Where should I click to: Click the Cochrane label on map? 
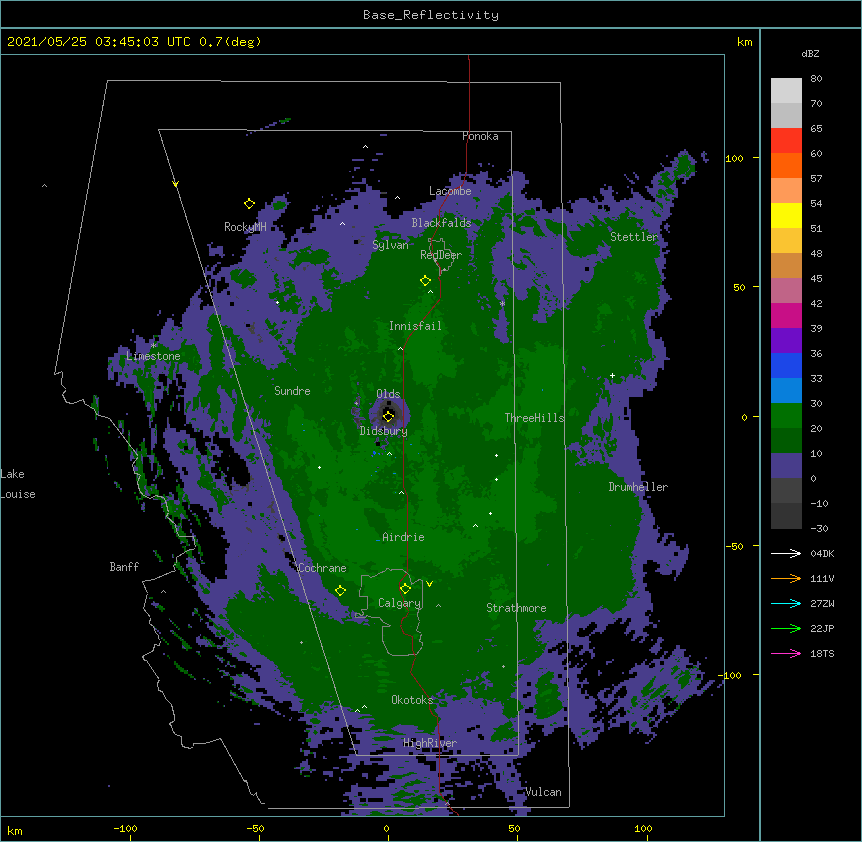[322, 568]
